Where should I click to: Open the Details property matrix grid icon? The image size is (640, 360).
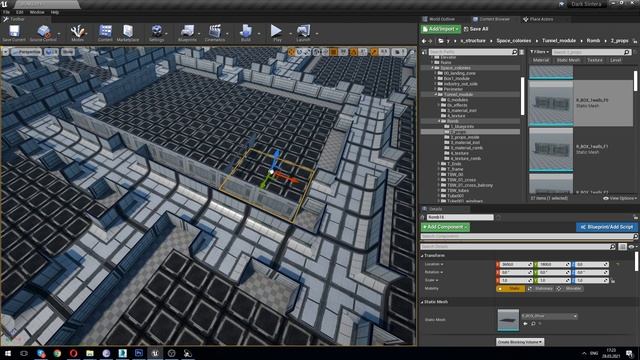point(622,247)
